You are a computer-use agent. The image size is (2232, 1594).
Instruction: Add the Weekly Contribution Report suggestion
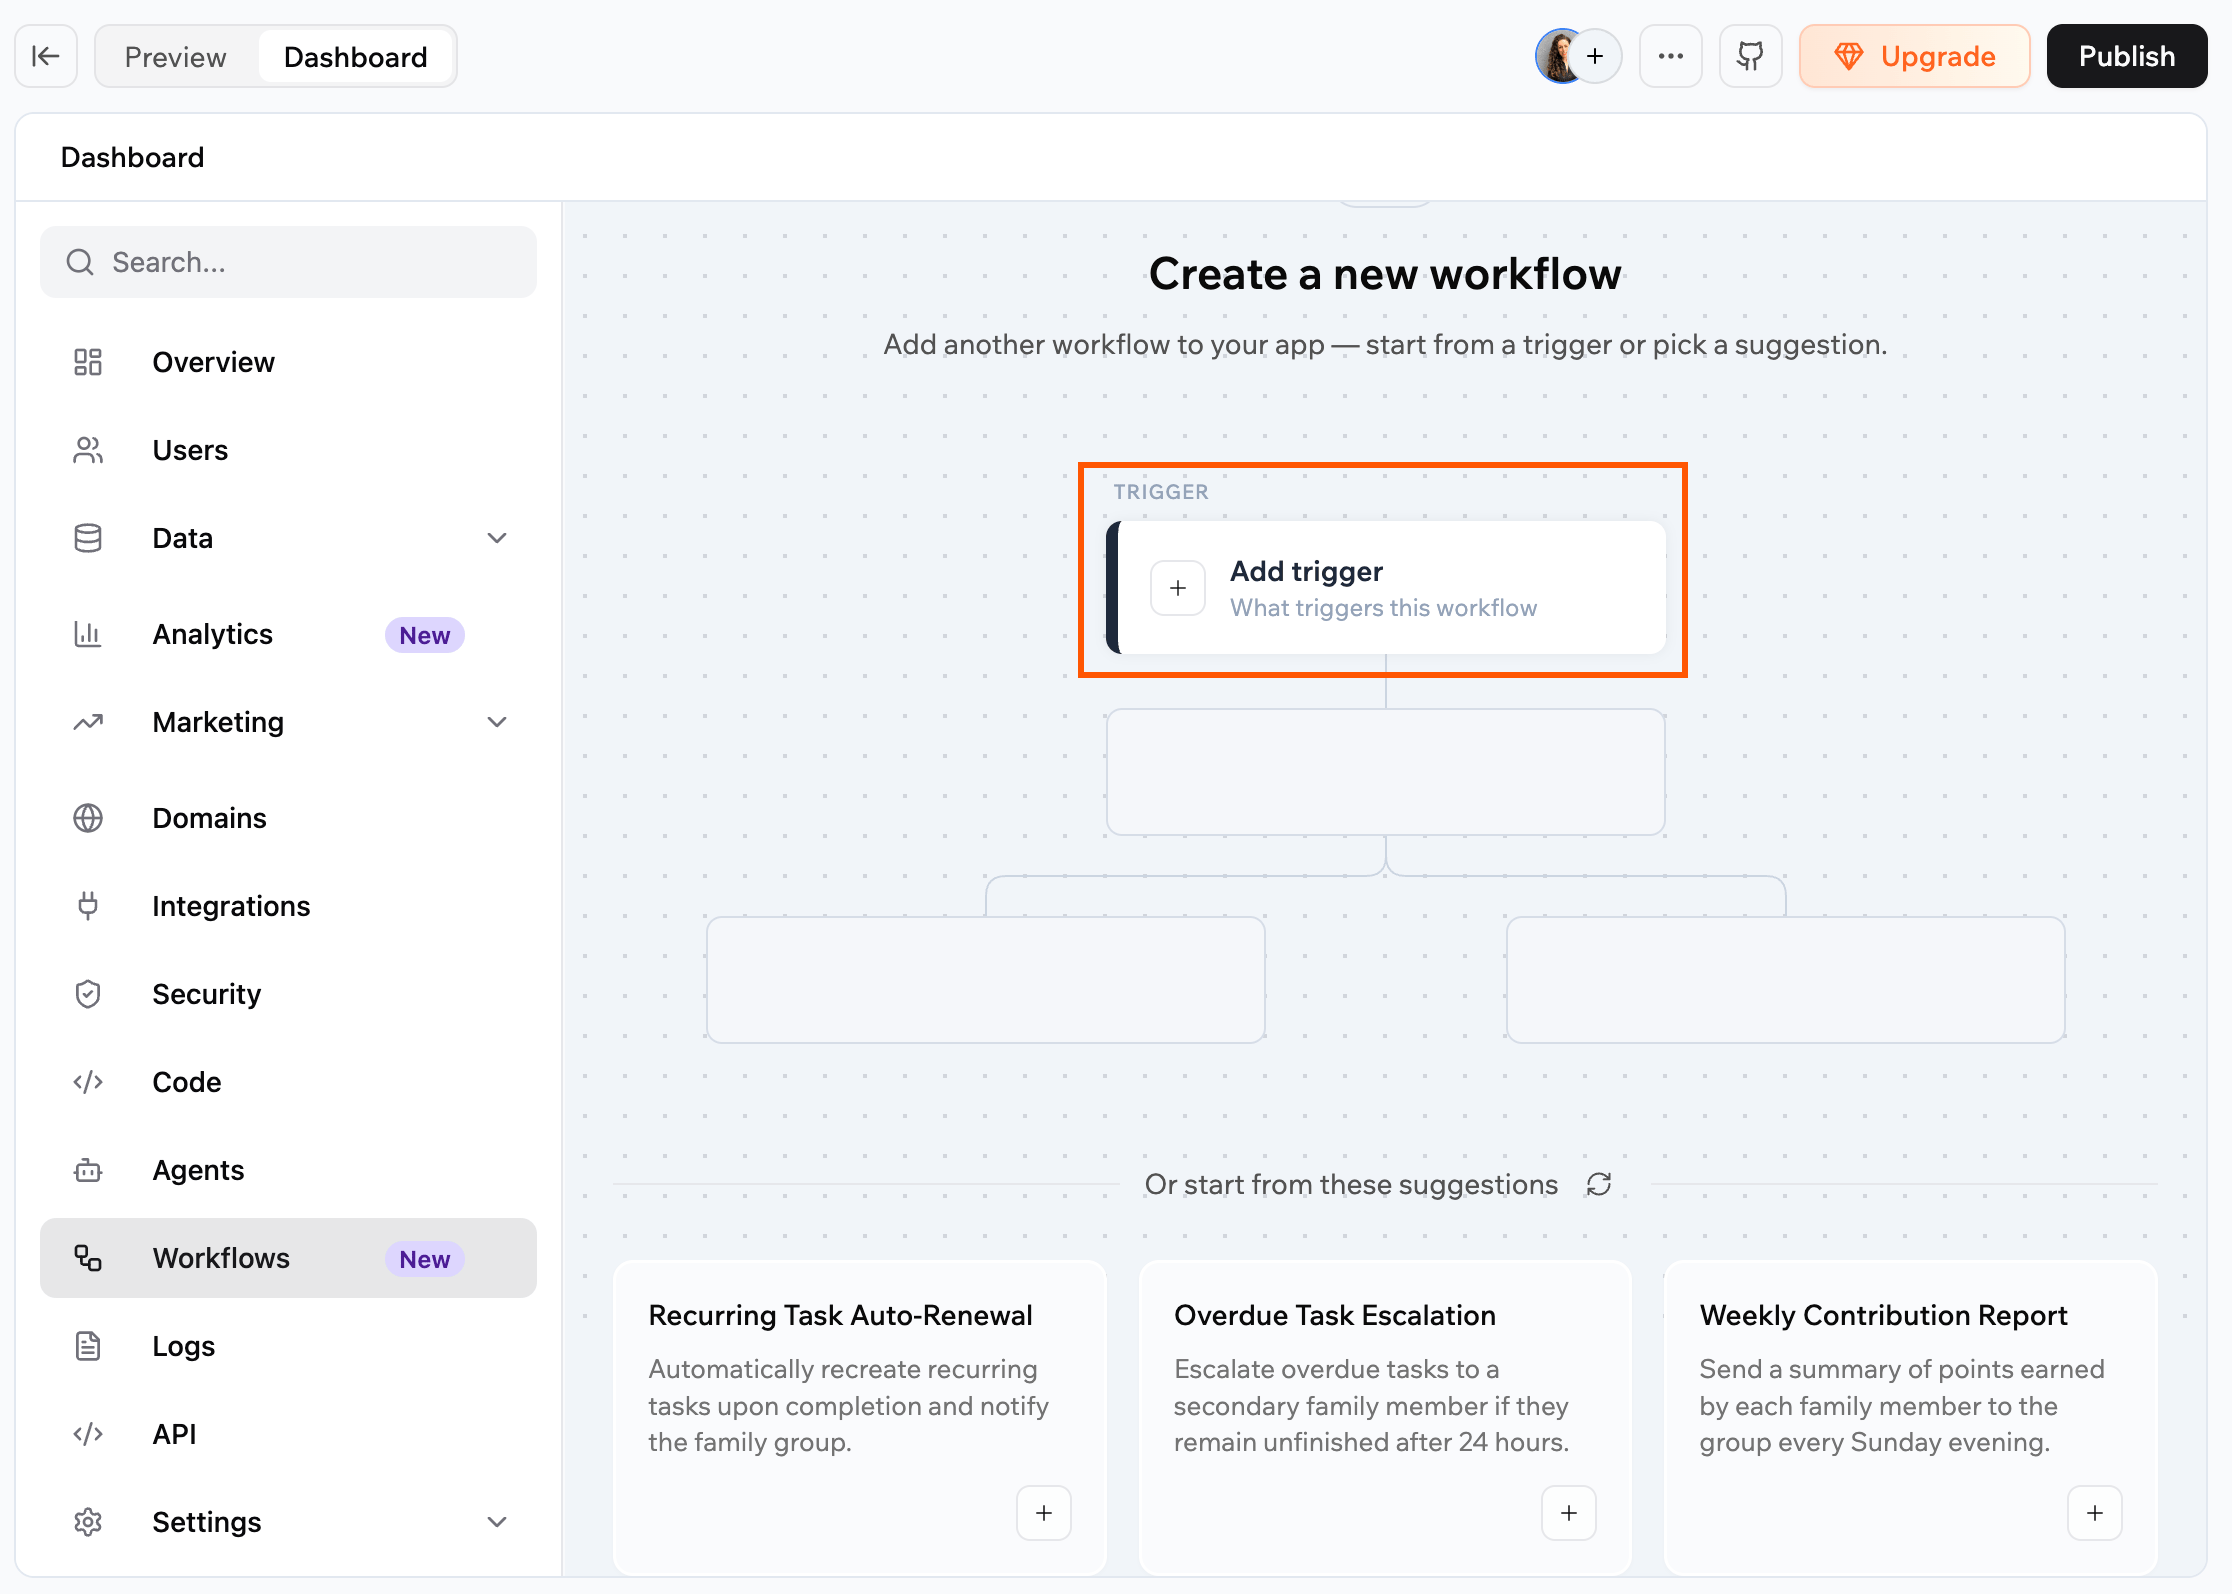(x=2095, y=1513)
